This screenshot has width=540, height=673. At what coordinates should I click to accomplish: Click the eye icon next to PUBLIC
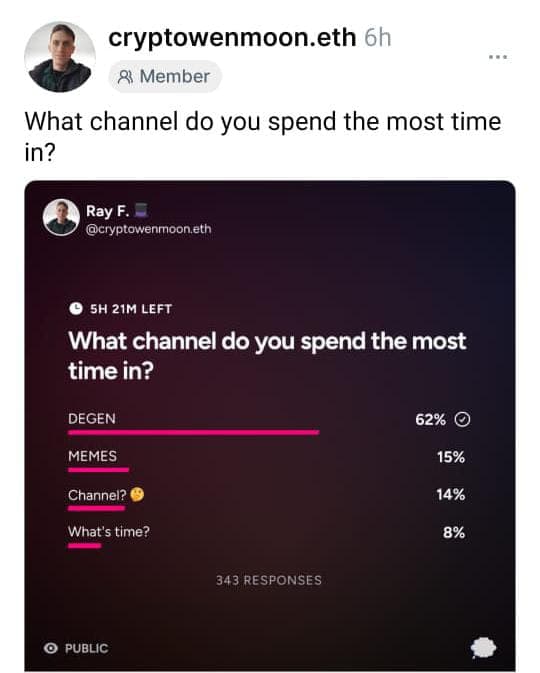coord(51,648)
